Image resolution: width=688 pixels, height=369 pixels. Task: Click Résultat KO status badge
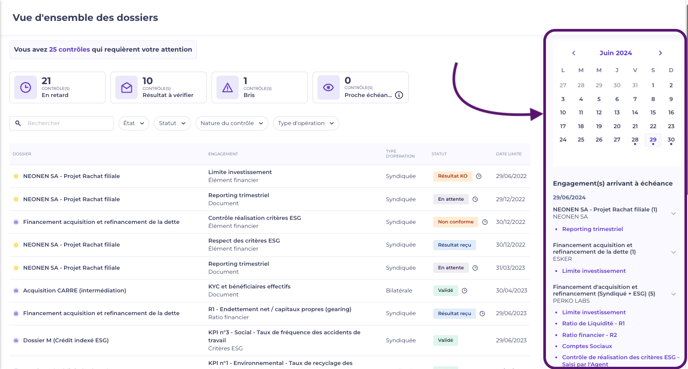coord(452,176)
